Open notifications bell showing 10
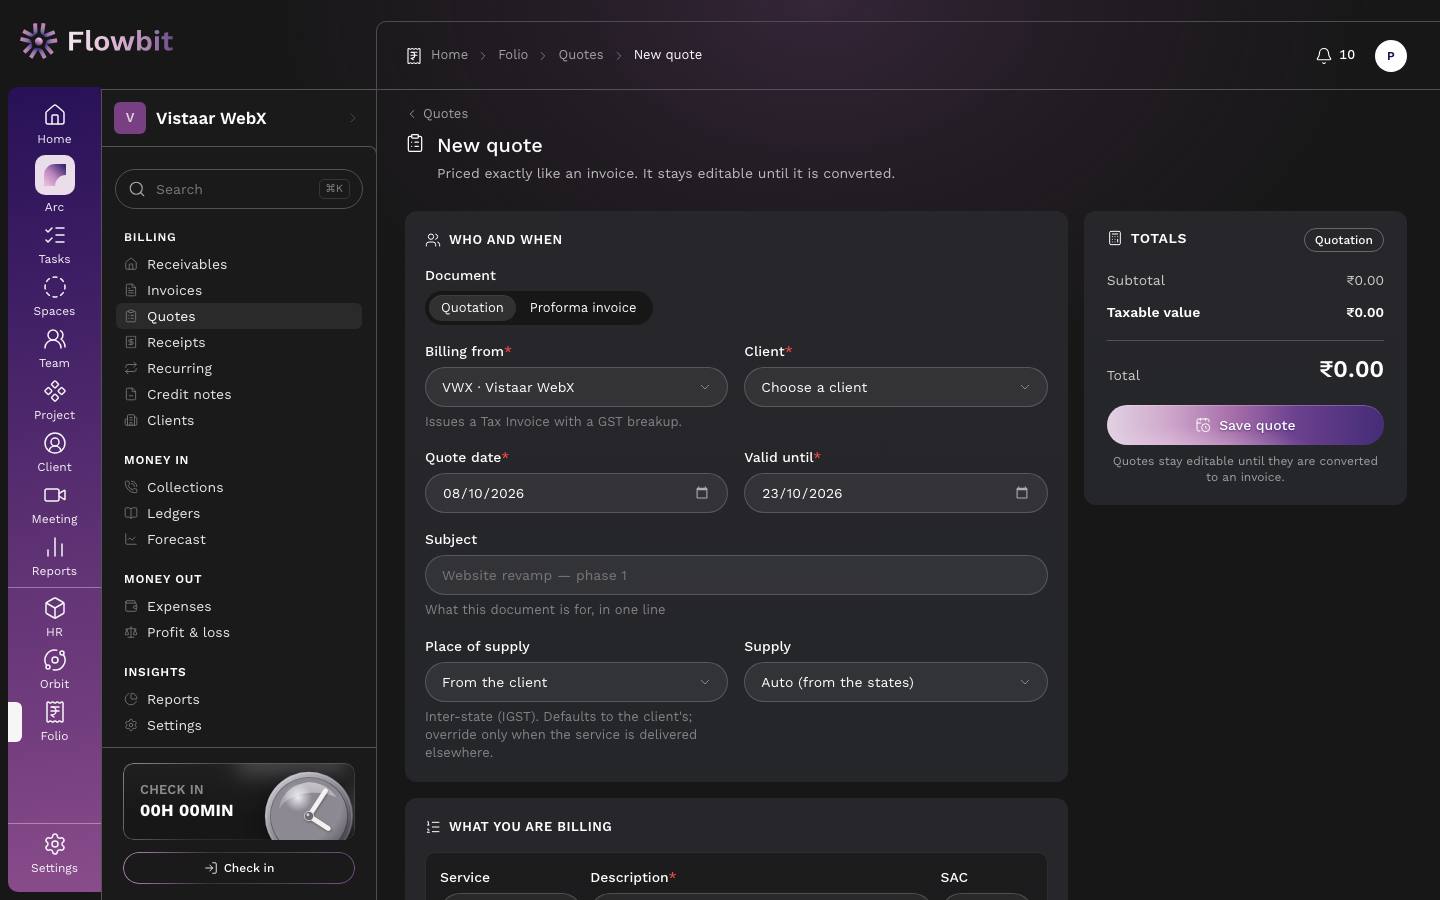1440x900 pixels. pos(1335,55)
